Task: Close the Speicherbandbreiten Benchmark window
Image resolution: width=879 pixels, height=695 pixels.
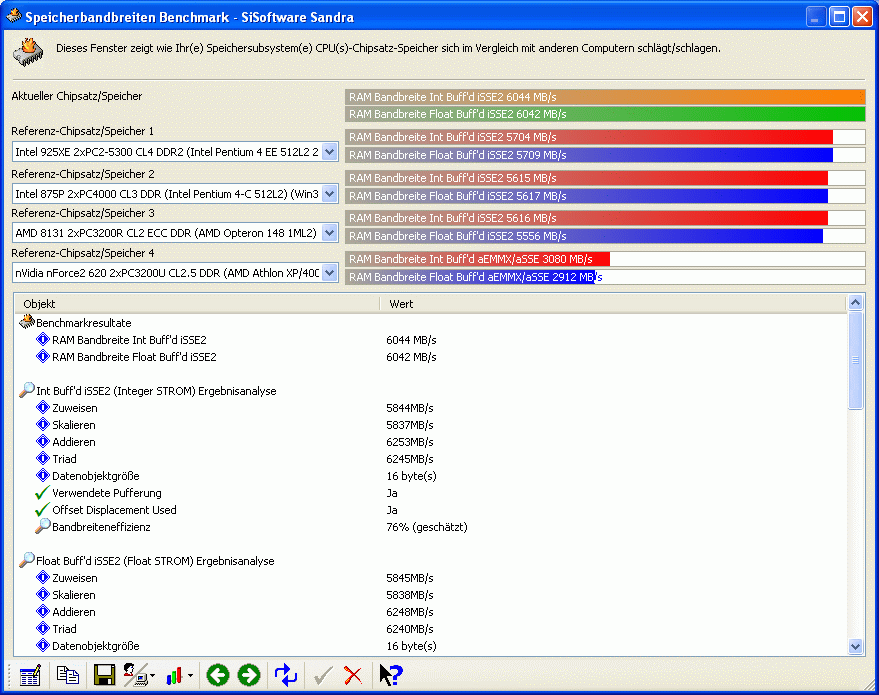Action: [862, 17]
